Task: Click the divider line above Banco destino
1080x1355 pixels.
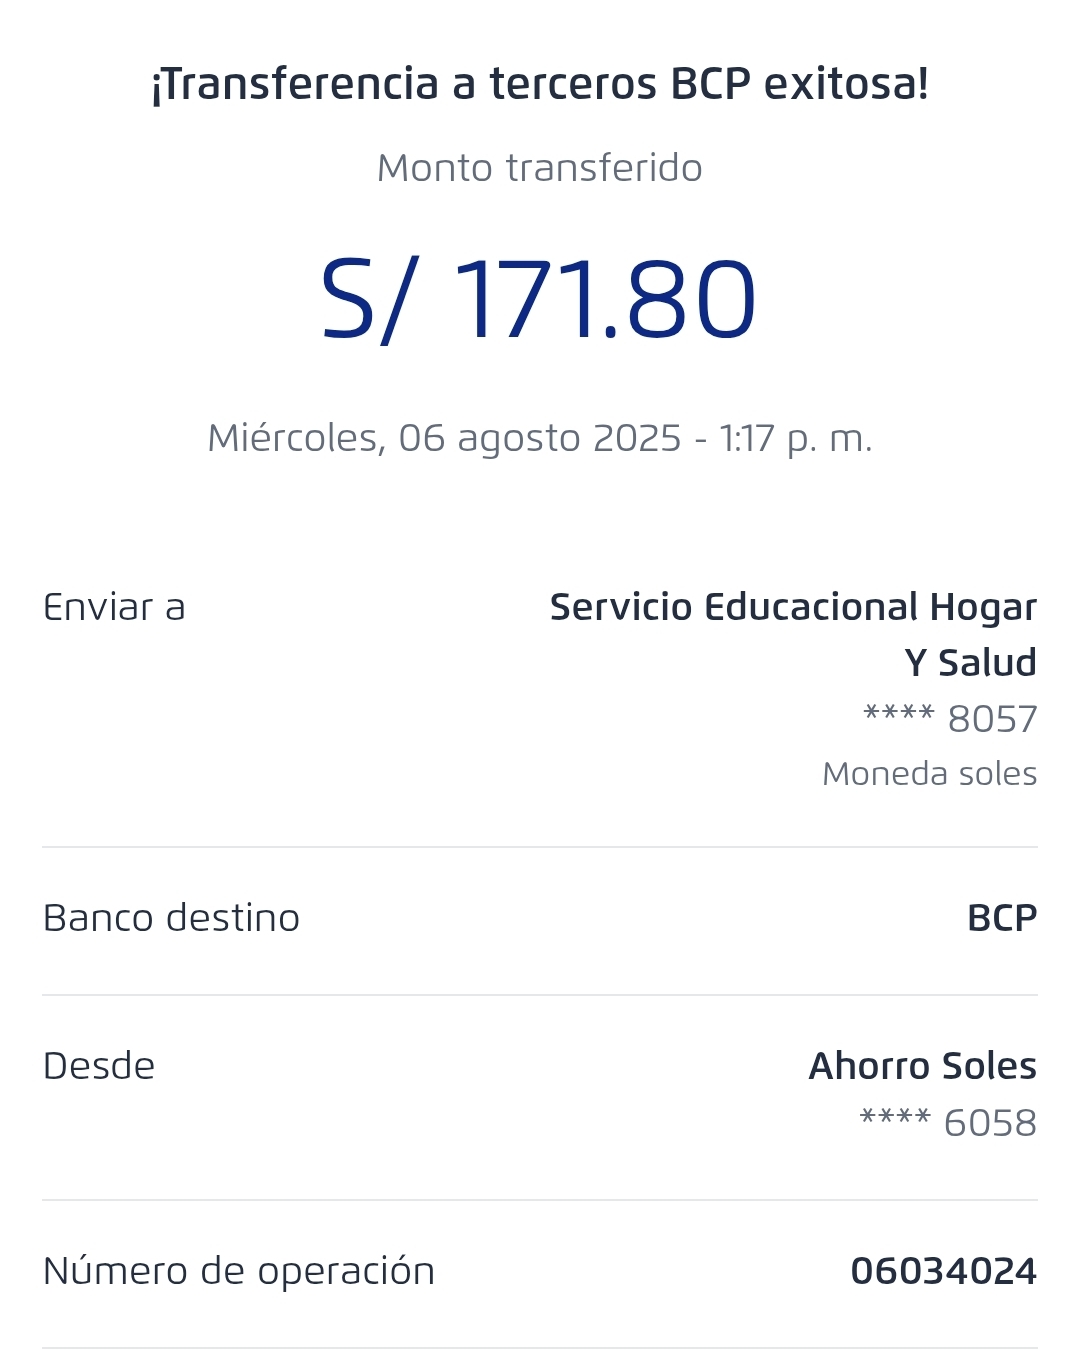Action: pos(540,847)
